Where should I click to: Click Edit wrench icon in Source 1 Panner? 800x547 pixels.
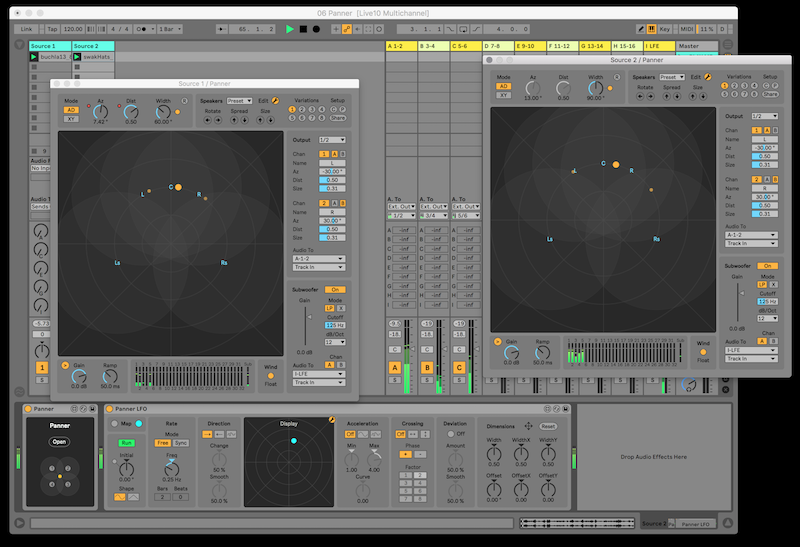tap(276, 101)
